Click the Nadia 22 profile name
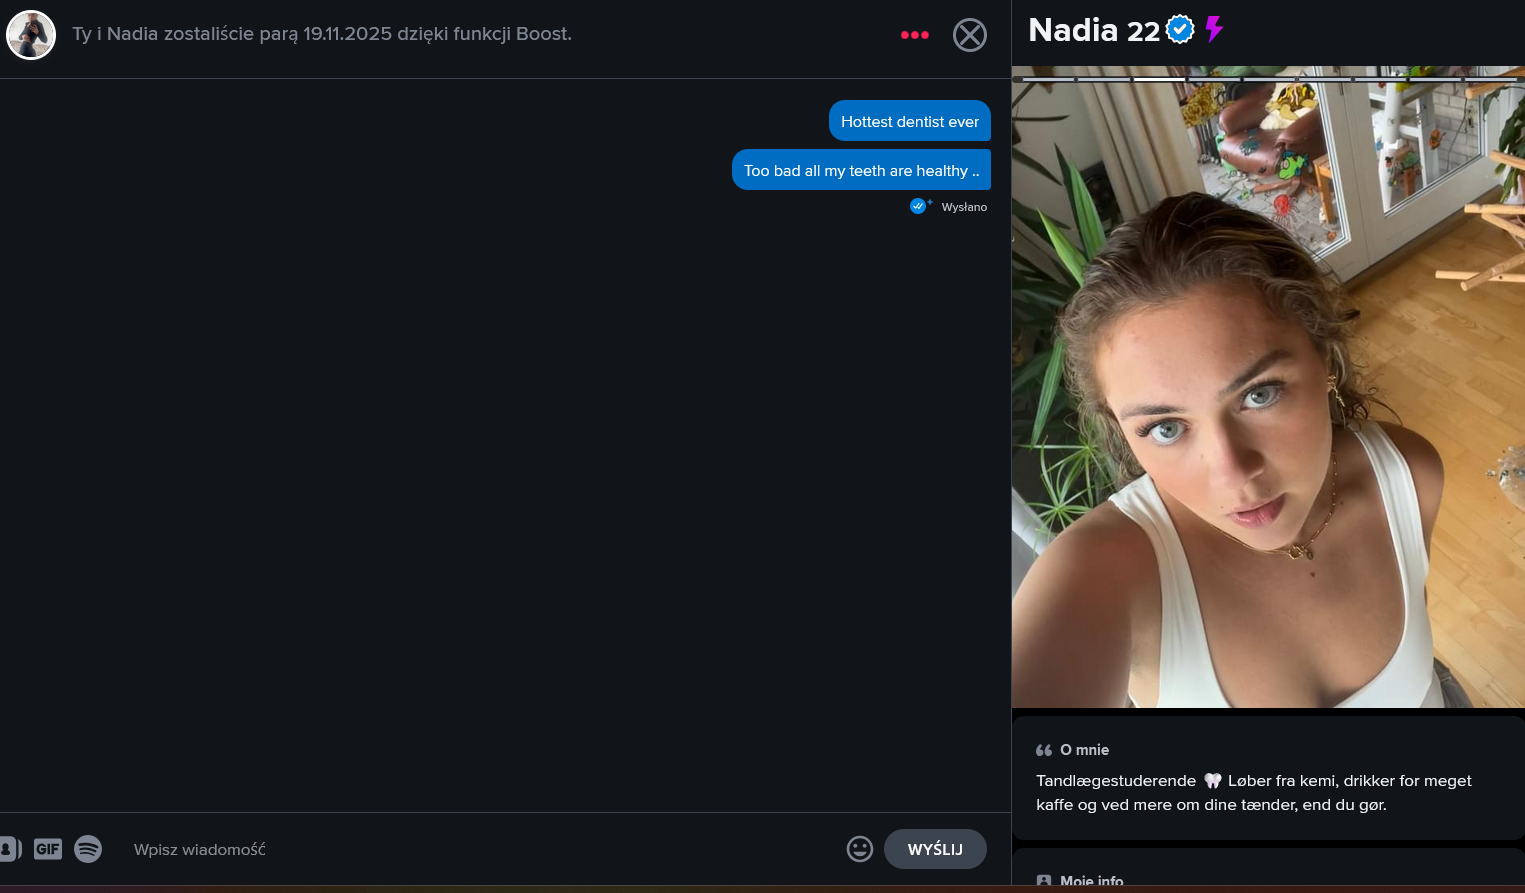 (1094, 30)
